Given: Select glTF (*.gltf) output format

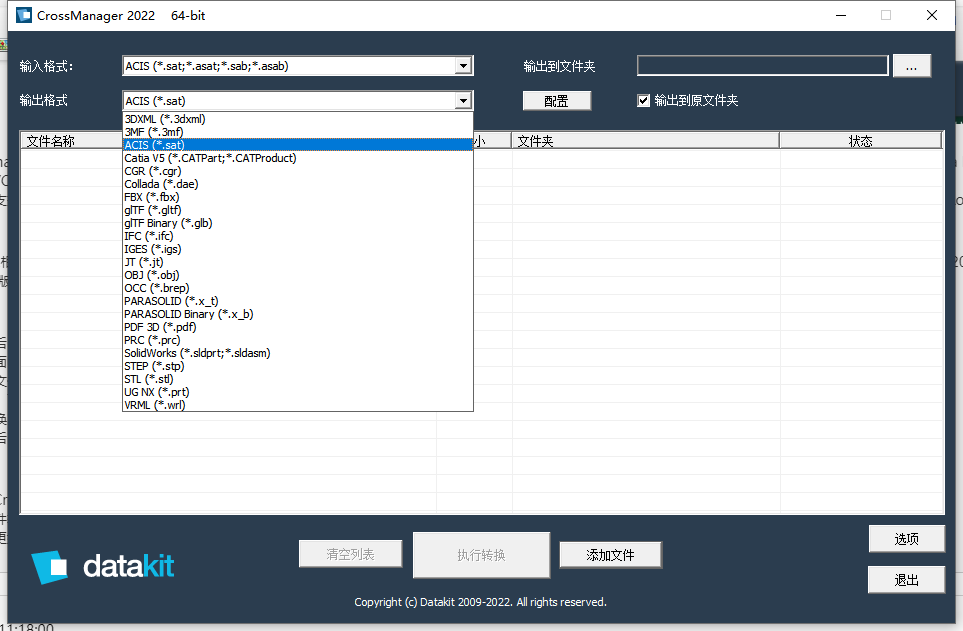Looking at the screenshot, I should tap(298, 210).
